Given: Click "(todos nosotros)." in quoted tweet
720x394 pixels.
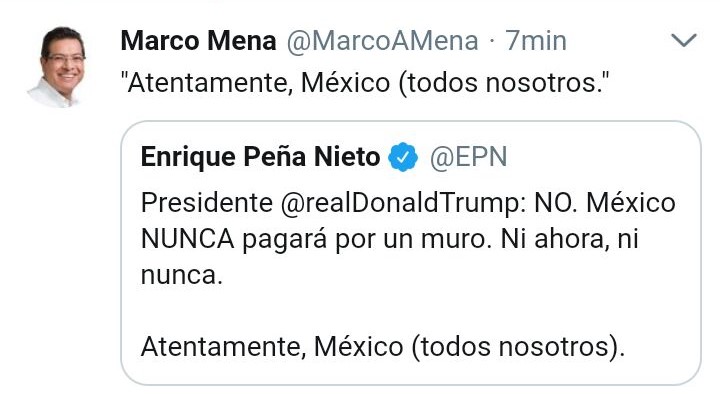Looking at the screenshot, I should [518, 347].
